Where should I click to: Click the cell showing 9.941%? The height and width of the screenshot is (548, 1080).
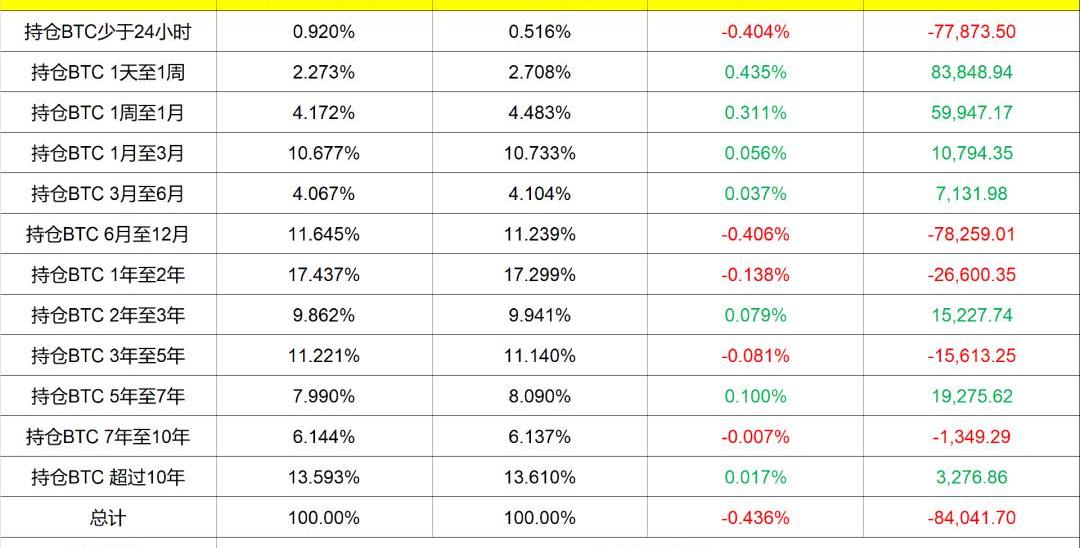point(540,315)
